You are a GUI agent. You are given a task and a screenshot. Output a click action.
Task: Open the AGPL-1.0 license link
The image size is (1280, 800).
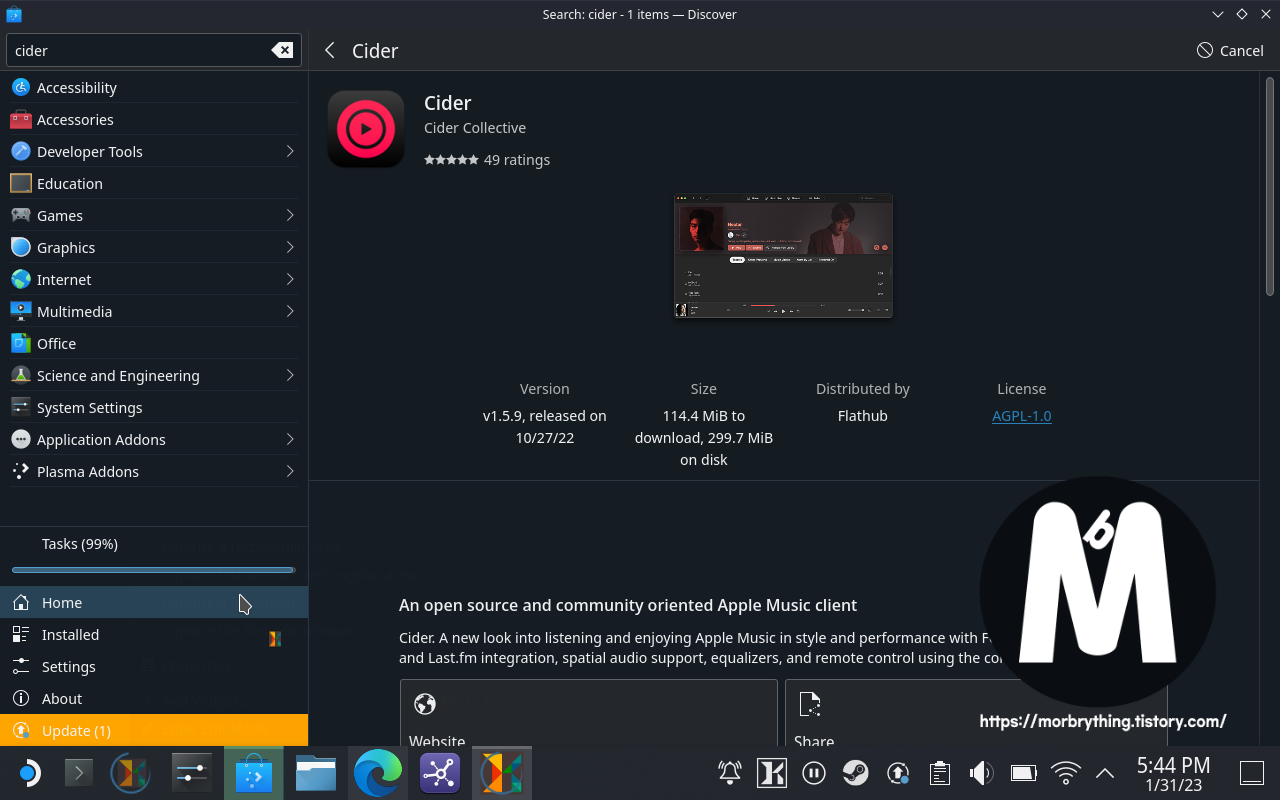pyautogui.click(x=1021, y=416)
